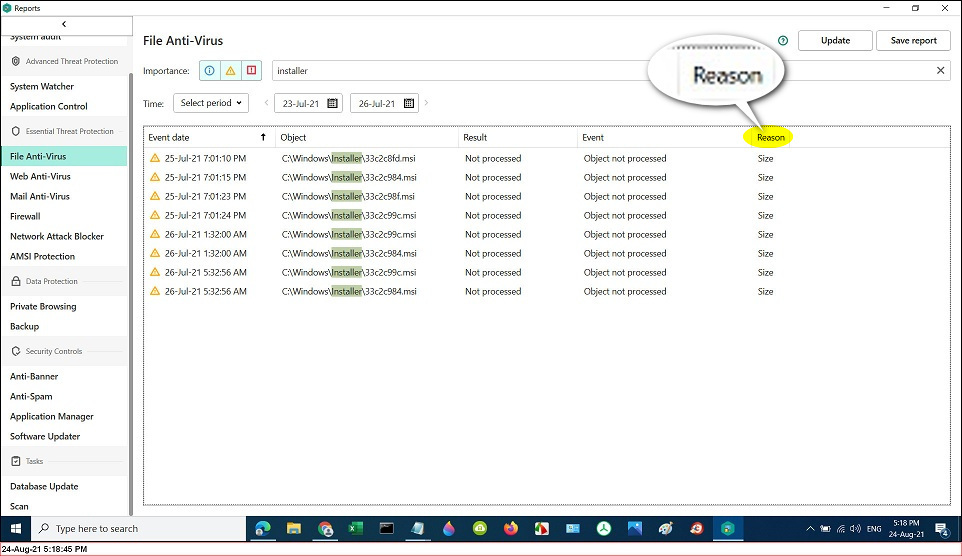Open calendar for 26-Jul-21 end date

click(x=409, y=103)
